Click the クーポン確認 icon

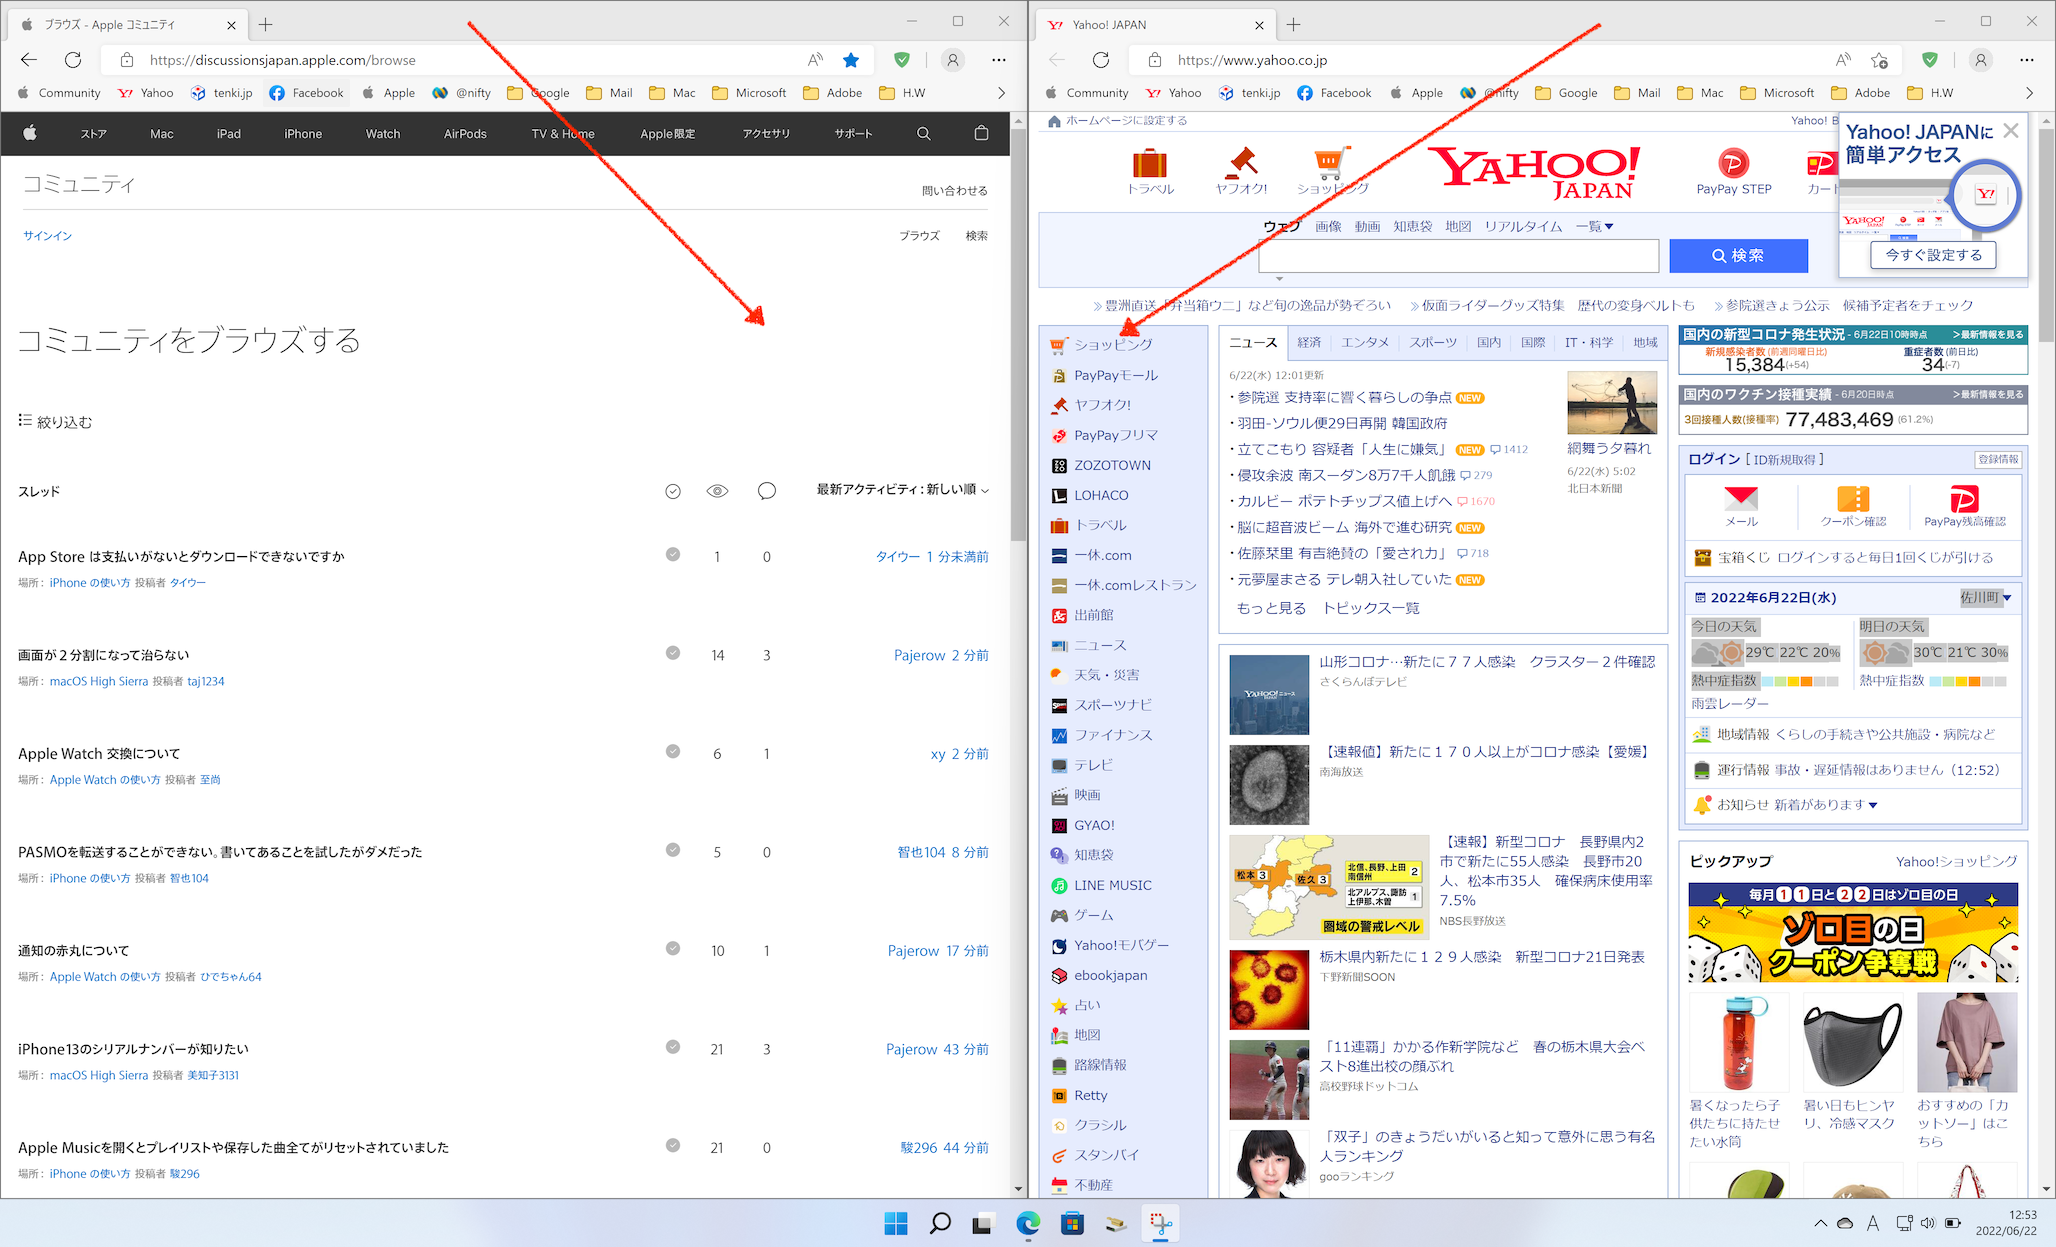(1853, 499)
